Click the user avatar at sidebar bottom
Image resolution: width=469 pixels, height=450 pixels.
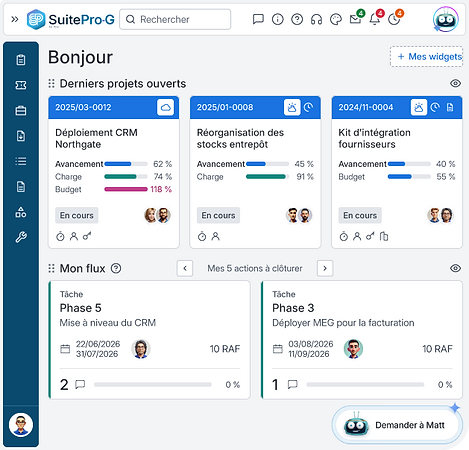[x=21, y=425]
